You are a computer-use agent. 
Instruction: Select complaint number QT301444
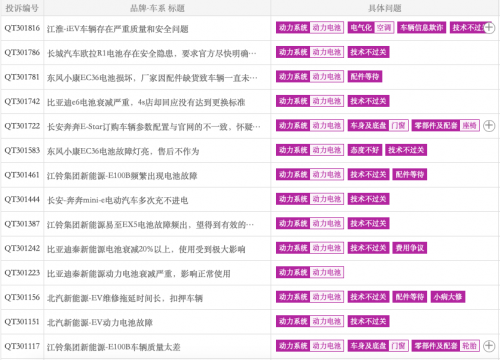click(22, 199)
